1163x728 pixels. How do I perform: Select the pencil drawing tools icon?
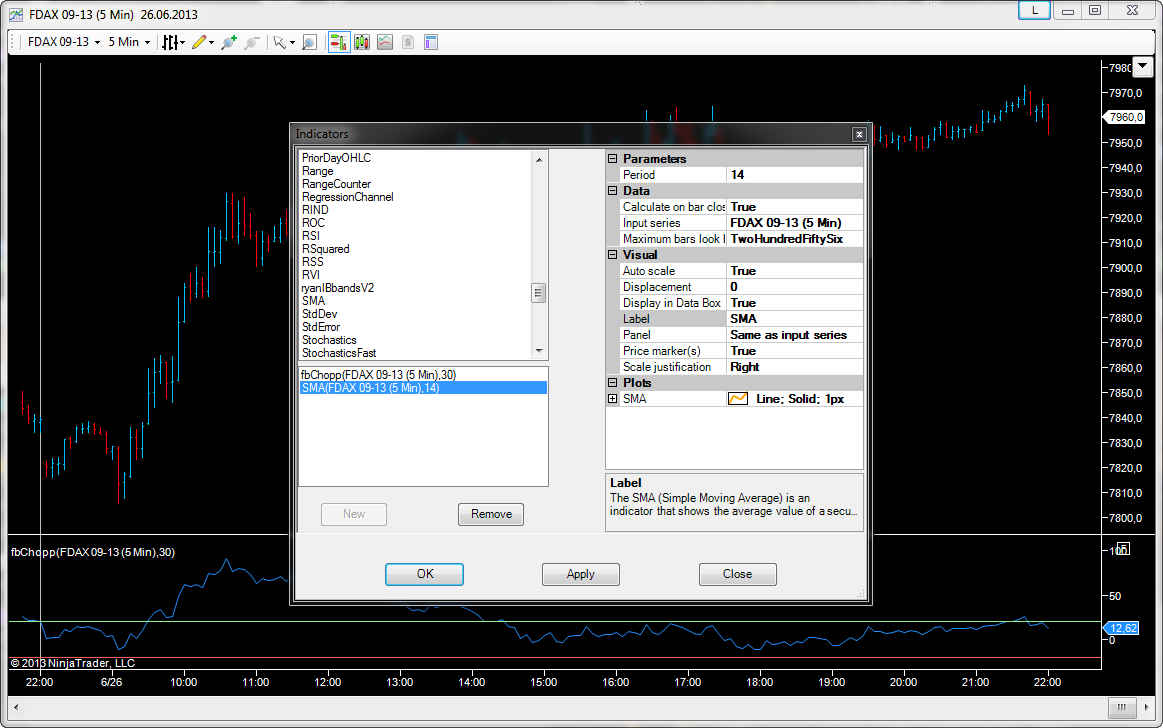coord(199,42)
